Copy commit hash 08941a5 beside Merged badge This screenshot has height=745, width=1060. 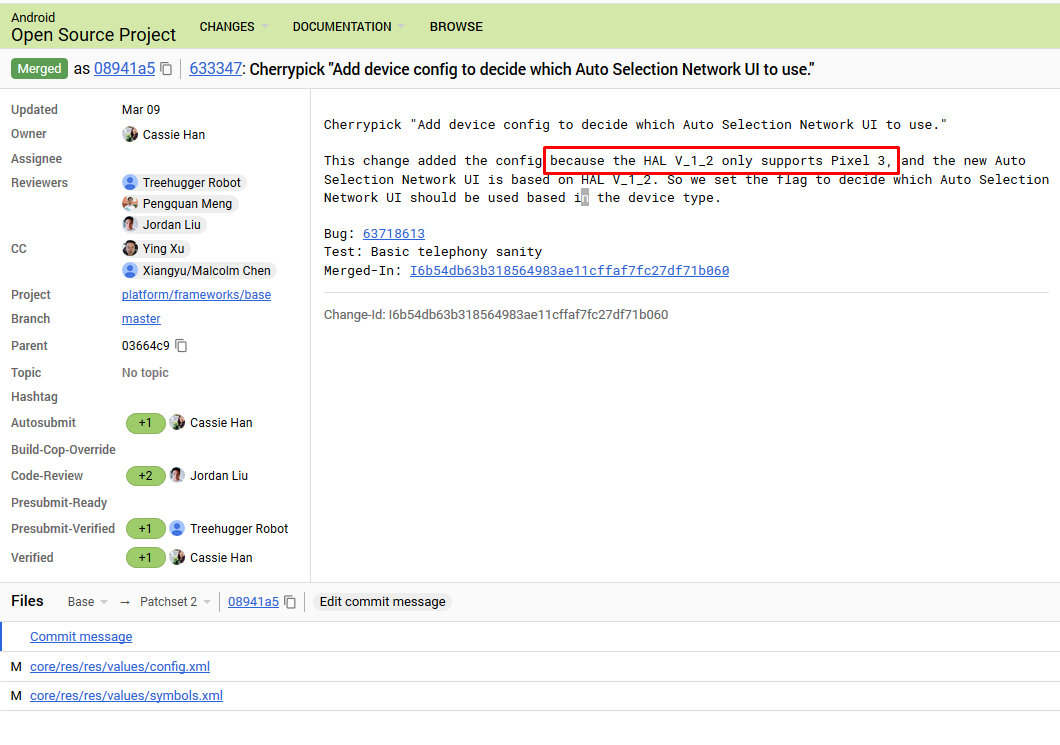coord(166,69)
